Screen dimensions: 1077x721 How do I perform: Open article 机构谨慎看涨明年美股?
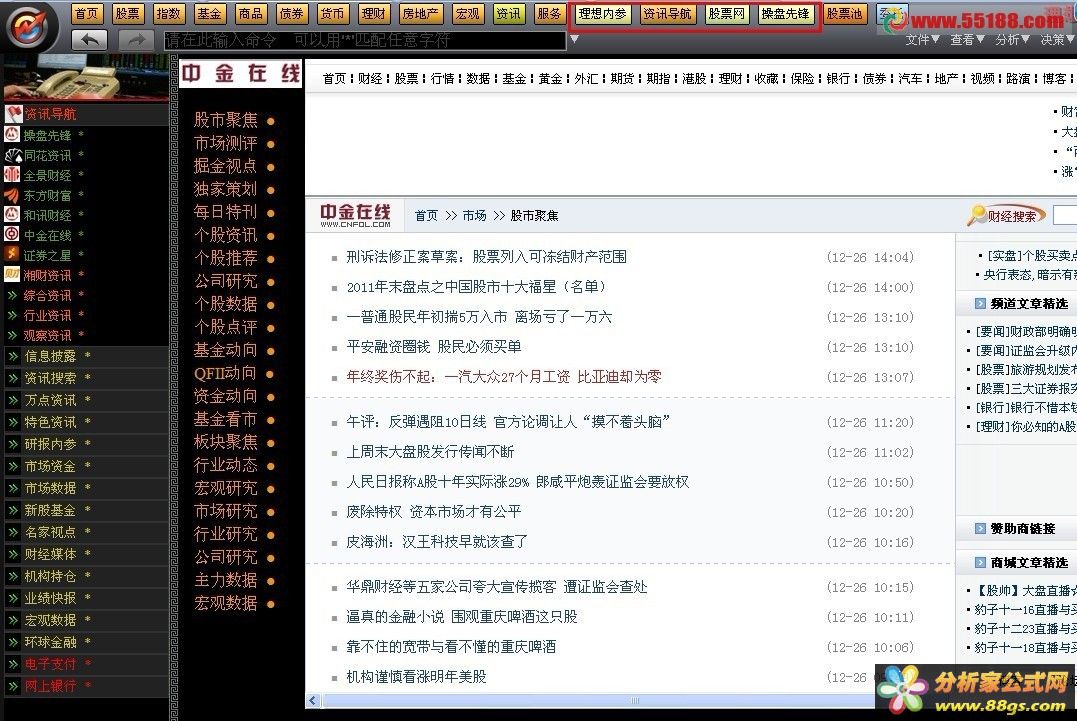point(416,677)
